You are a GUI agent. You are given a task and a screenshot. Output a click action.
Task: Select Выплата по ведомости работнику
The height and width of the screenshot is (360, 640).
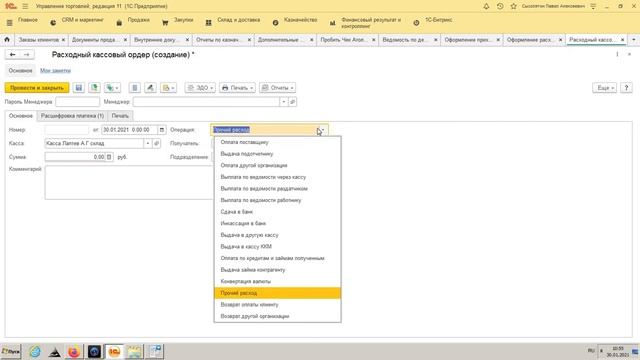pyautogui.click(x=278, y=200)
